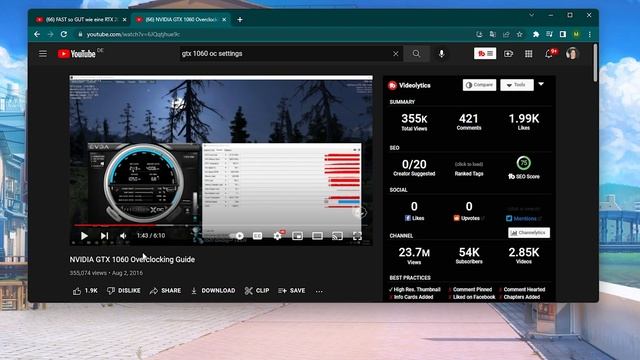Click the Reddit Upvotes icon
This screenshot has height=360, width=640.
tap(456, 218)
